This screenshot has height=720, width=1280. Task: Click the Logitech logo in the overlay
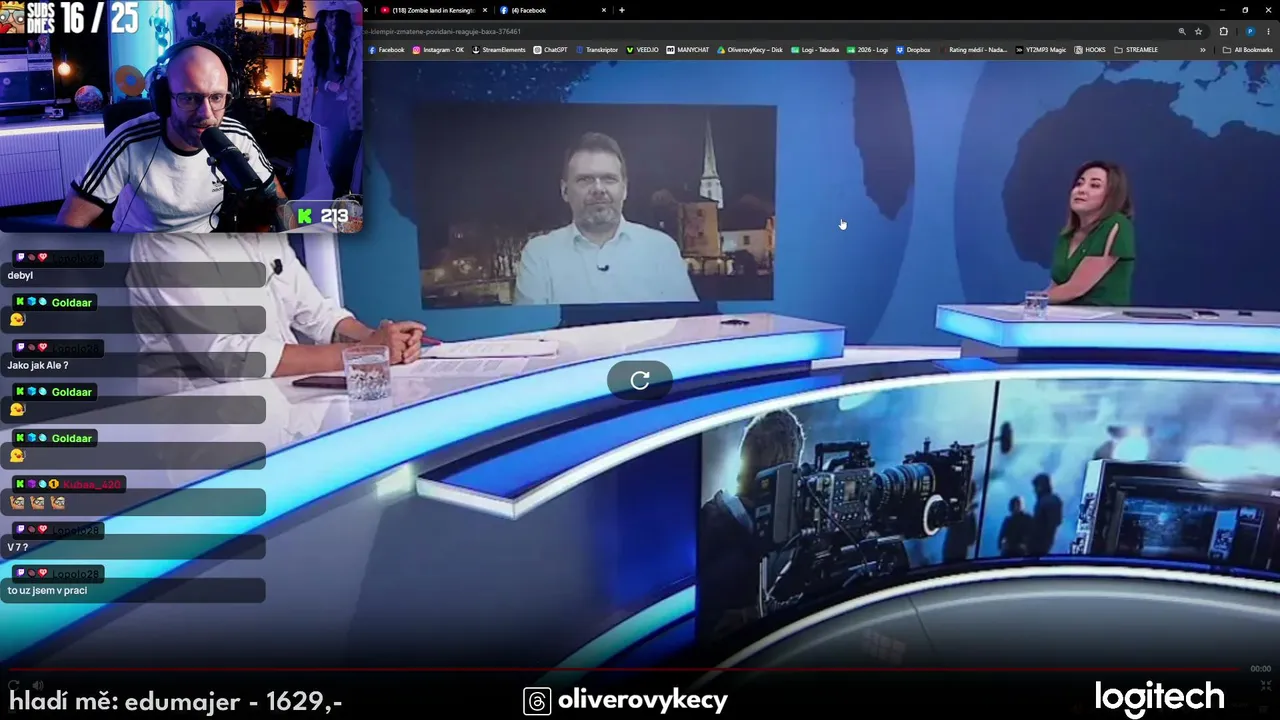[1159, 698]
